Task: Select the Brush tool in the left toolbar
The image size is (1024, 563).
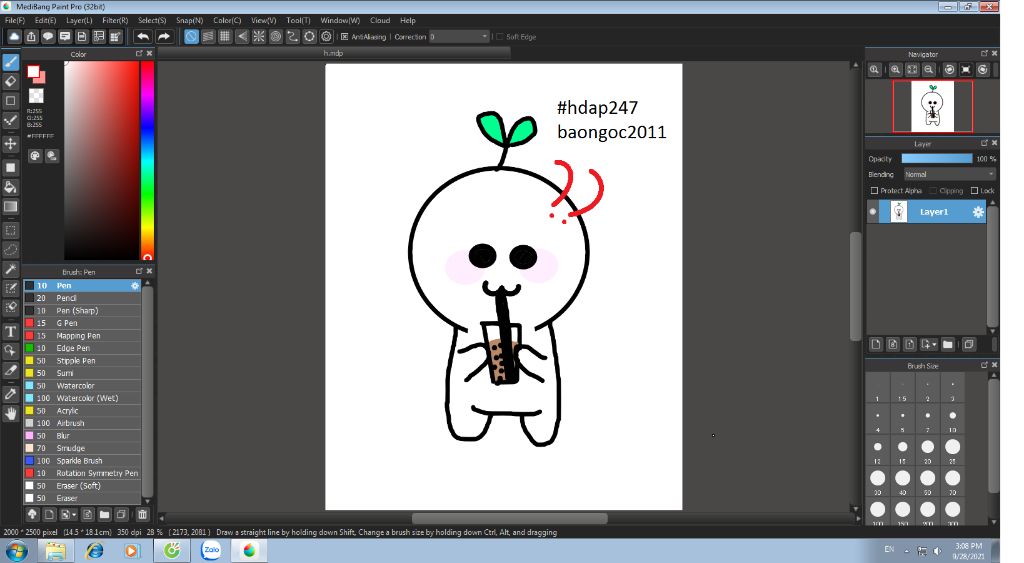Action: [10, 62]
